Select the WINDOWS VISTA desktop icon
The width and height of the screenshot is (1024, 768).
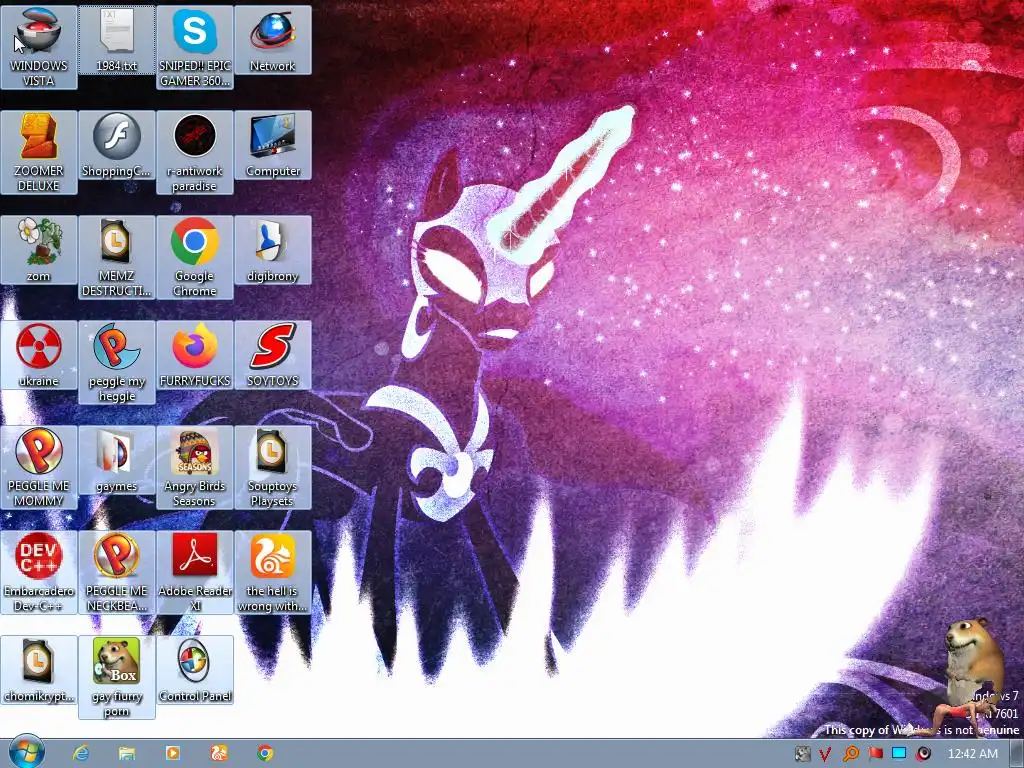tap(39, 47)
